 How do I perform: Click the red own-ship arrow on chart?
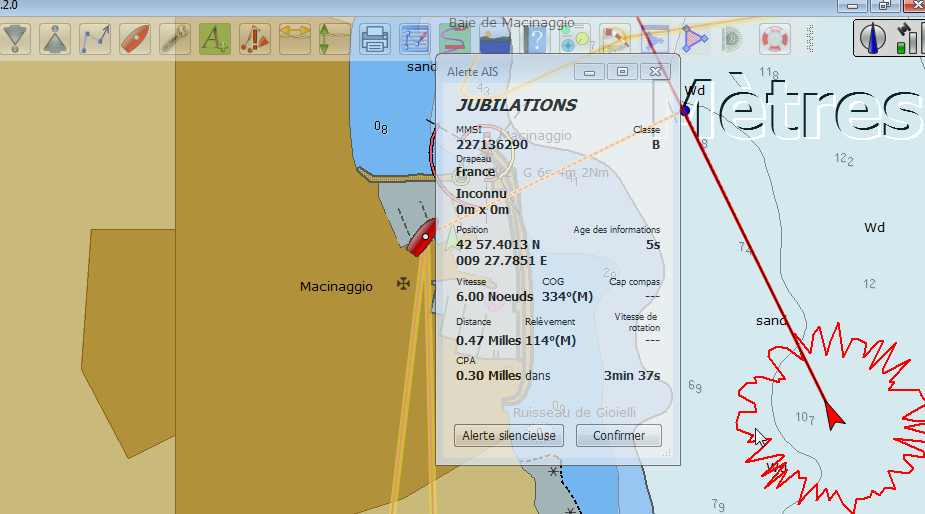(x=834, y=415)
